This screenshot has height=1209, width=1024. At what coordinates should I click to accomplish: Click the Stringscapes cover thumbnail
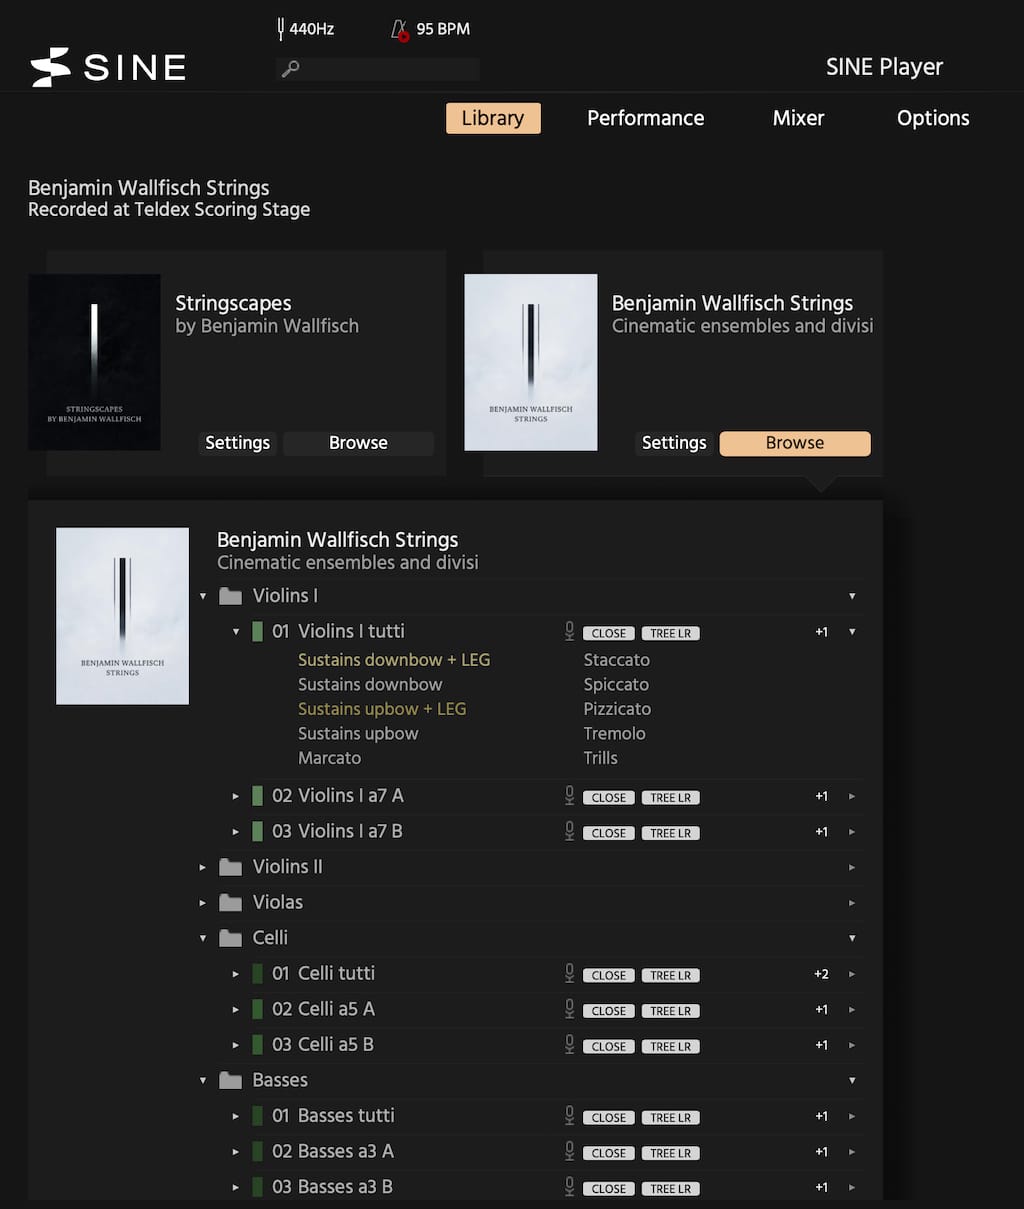[94, 362]
